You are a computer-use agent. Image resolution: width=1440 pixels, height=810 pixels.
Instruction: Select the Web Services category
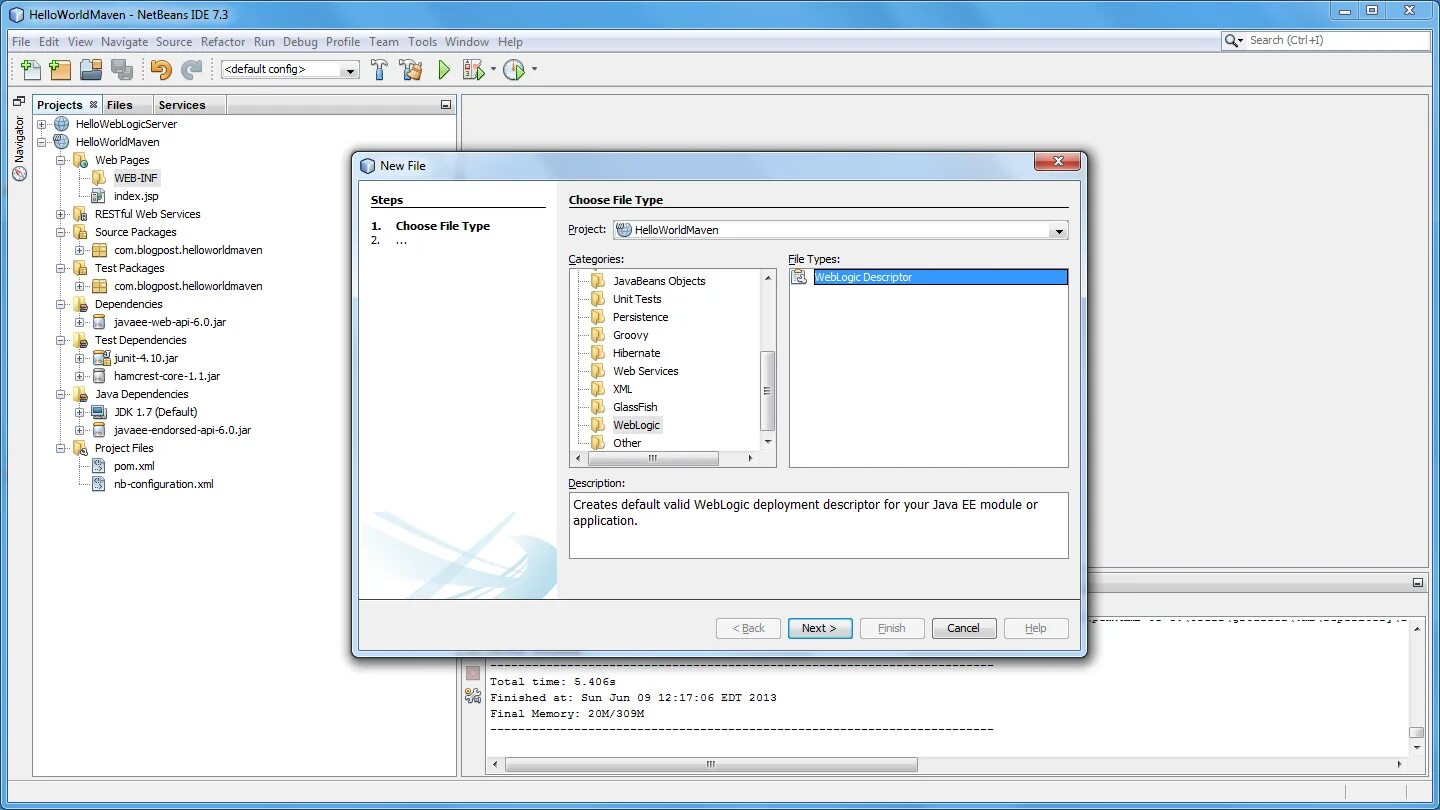pos(646,371)
